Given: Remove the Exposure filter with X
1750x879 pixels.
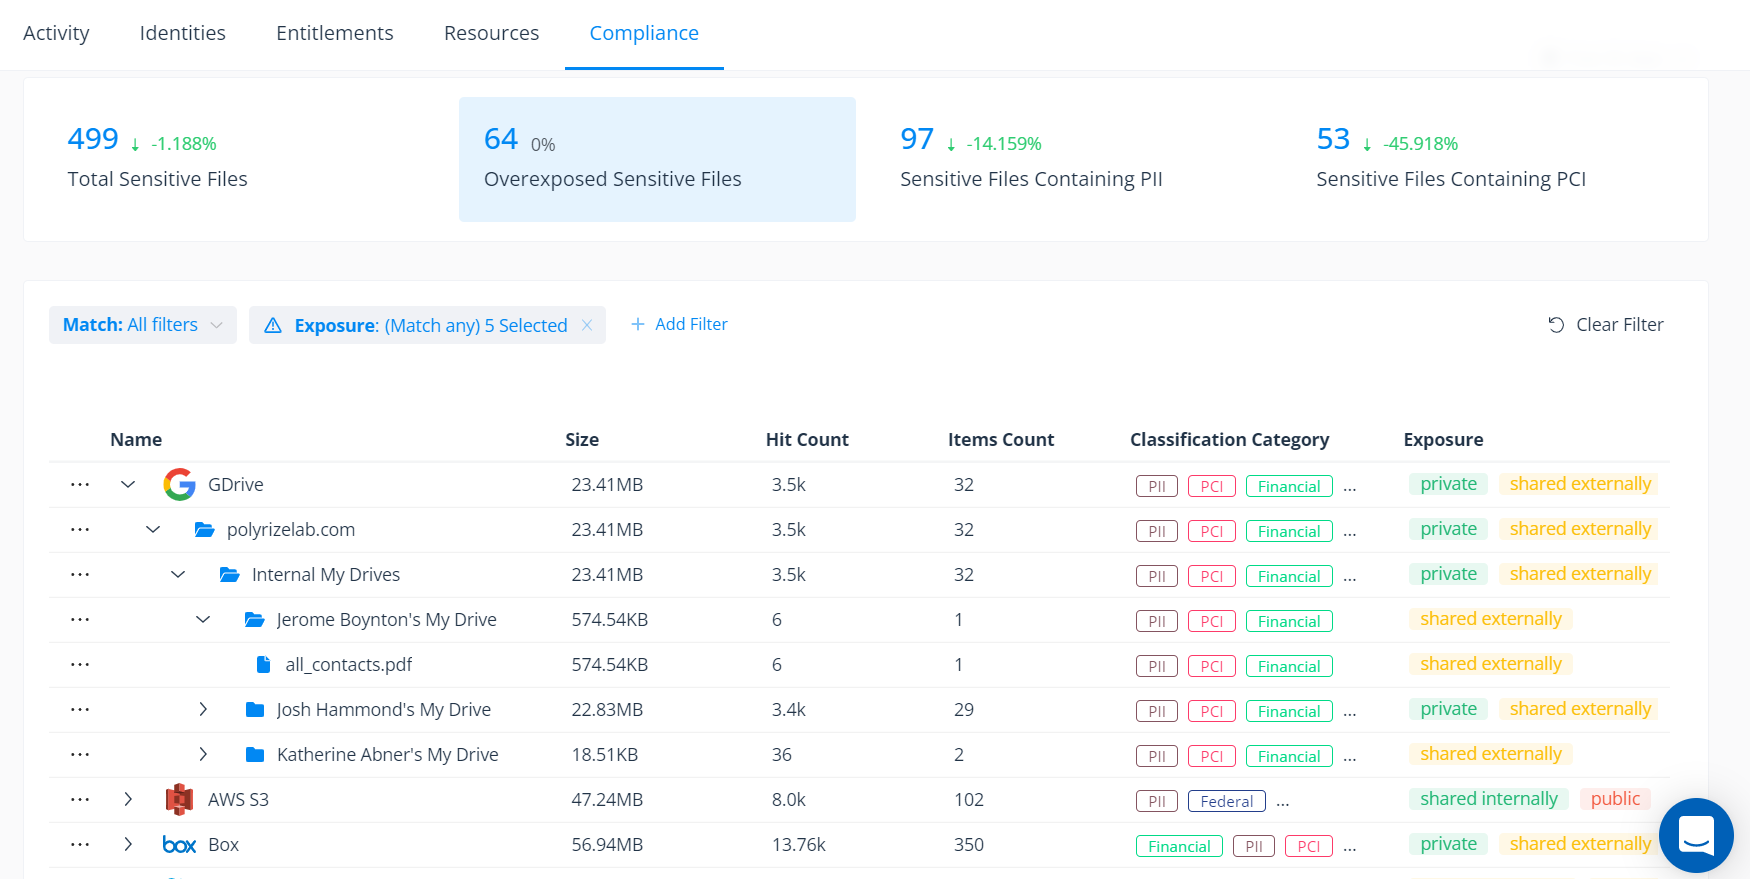Looking at the screenshot, I should [587, 325].
